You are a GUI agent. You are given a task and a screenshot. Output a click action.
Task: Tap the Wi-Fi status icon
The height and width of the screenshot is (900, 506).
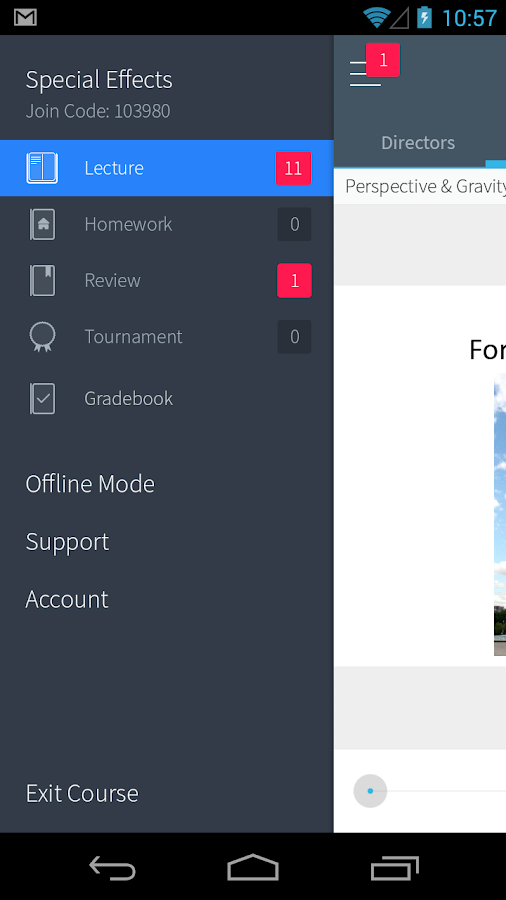point(376,18)
